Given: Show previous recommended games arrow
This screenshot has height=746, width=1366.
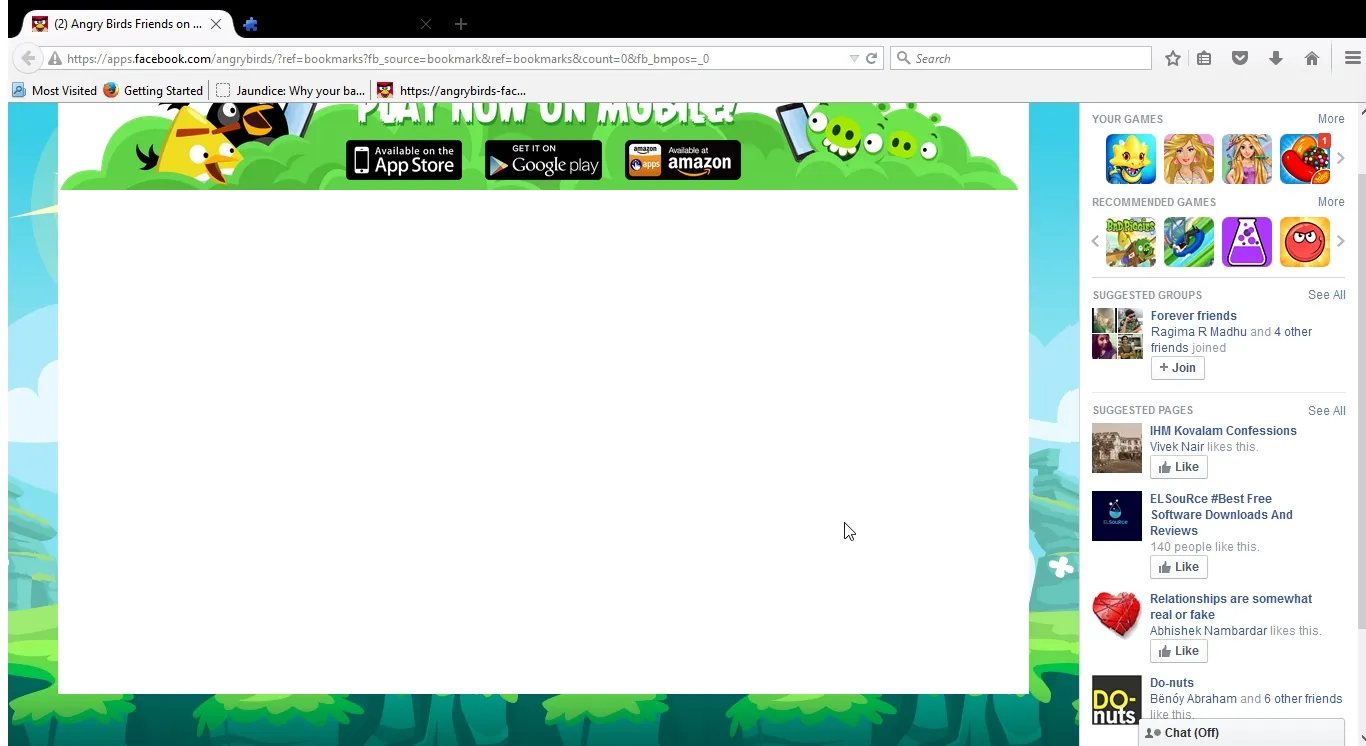Looking at the screenshot, I should click(1095, 242).
